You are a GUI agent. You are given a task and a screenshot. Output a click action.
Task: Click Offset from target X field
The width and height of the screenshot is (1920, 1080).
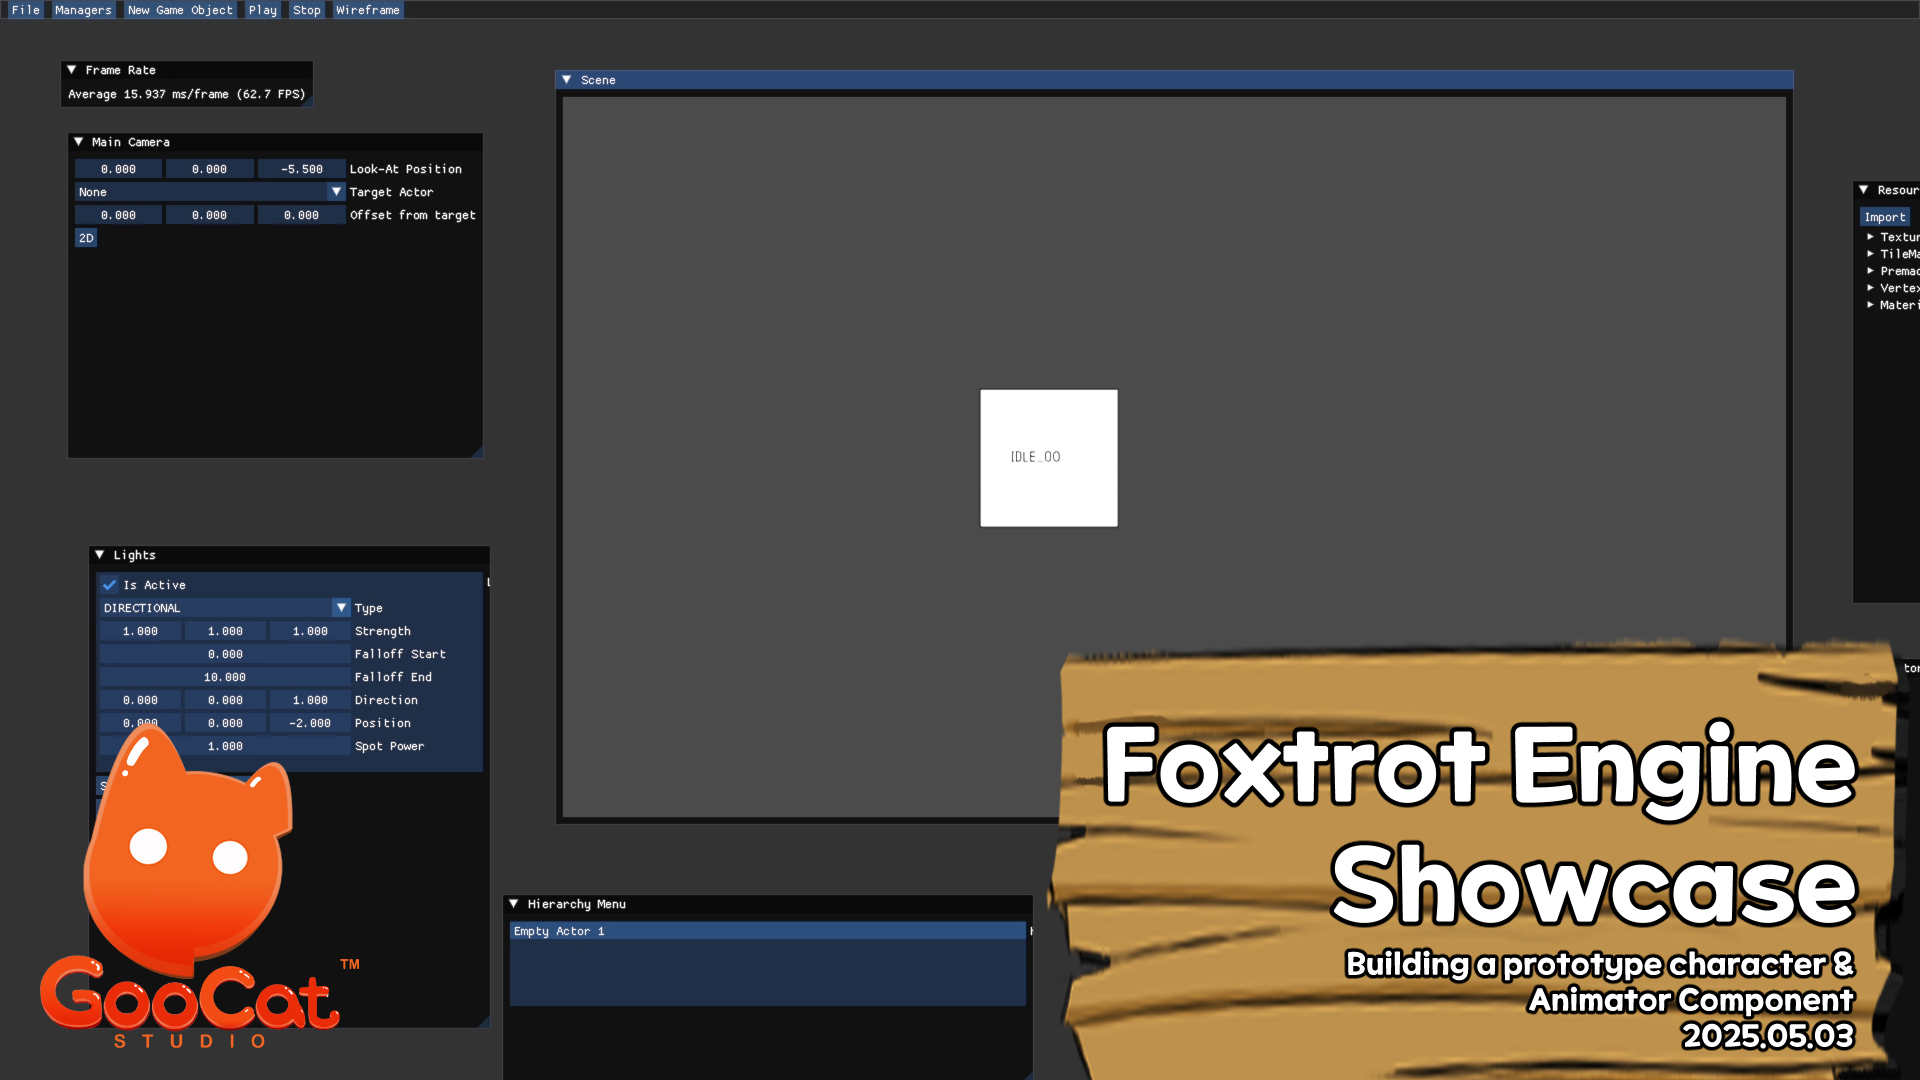point(118,215)
